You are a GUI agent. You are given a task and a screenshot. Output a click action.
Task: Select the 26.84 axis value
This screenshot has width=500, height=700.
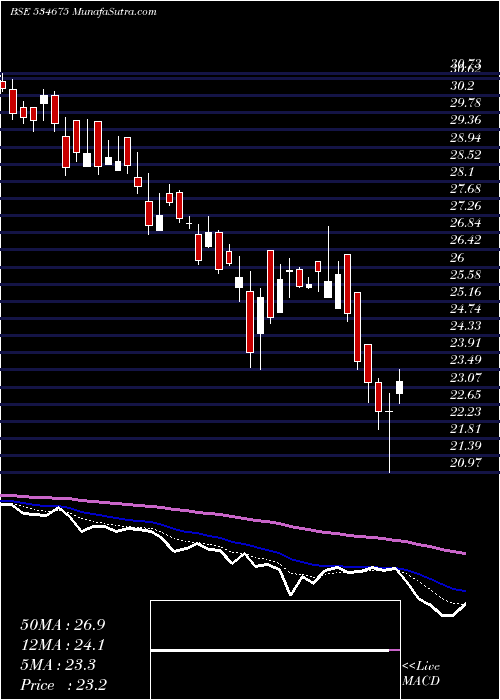point(465,223)
